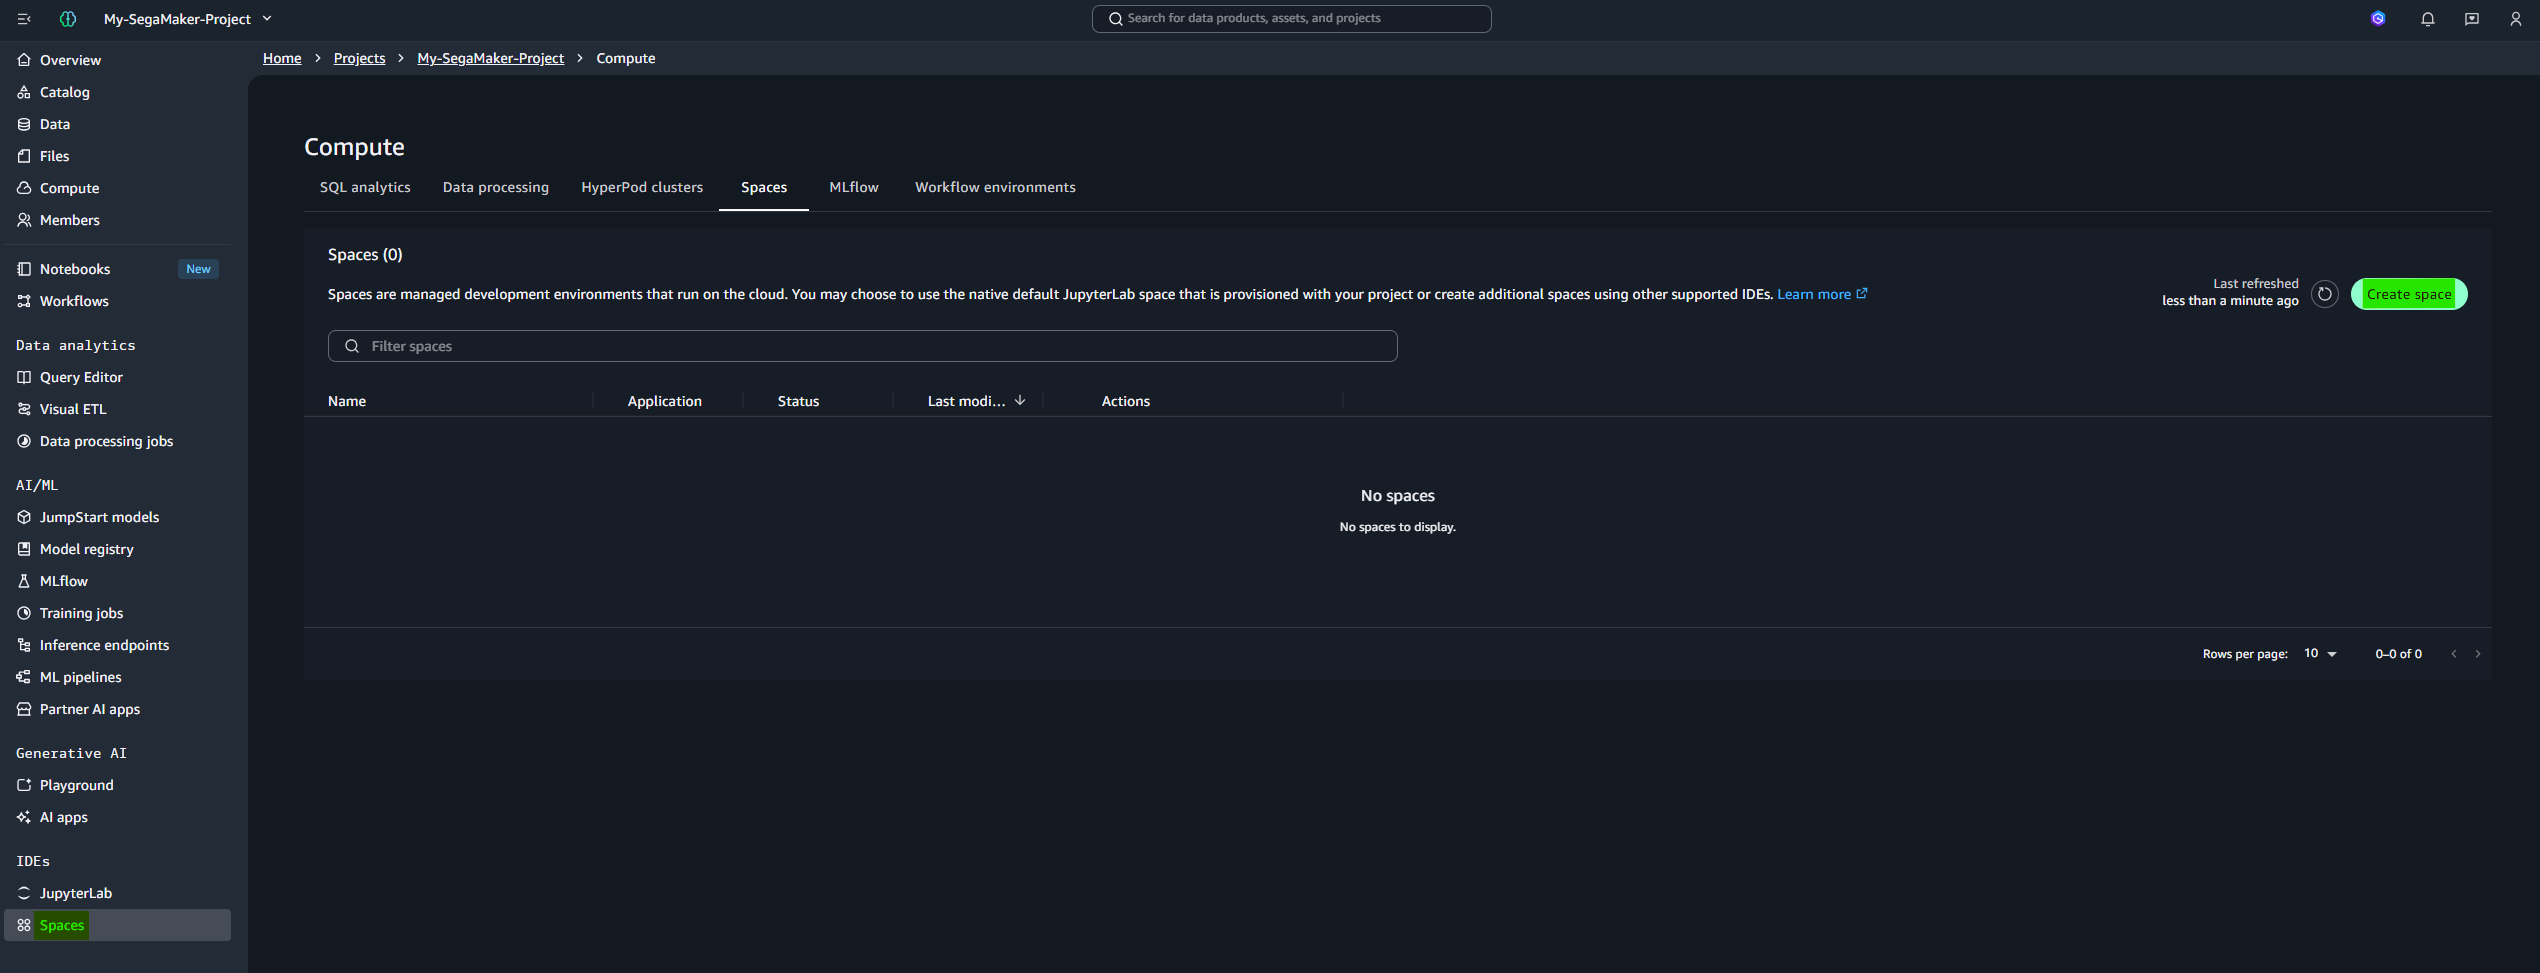This screenshot has height=973, width=2540.
Task: Launch JupyterLab from the IDEs section
Action: tap(118, 893)
